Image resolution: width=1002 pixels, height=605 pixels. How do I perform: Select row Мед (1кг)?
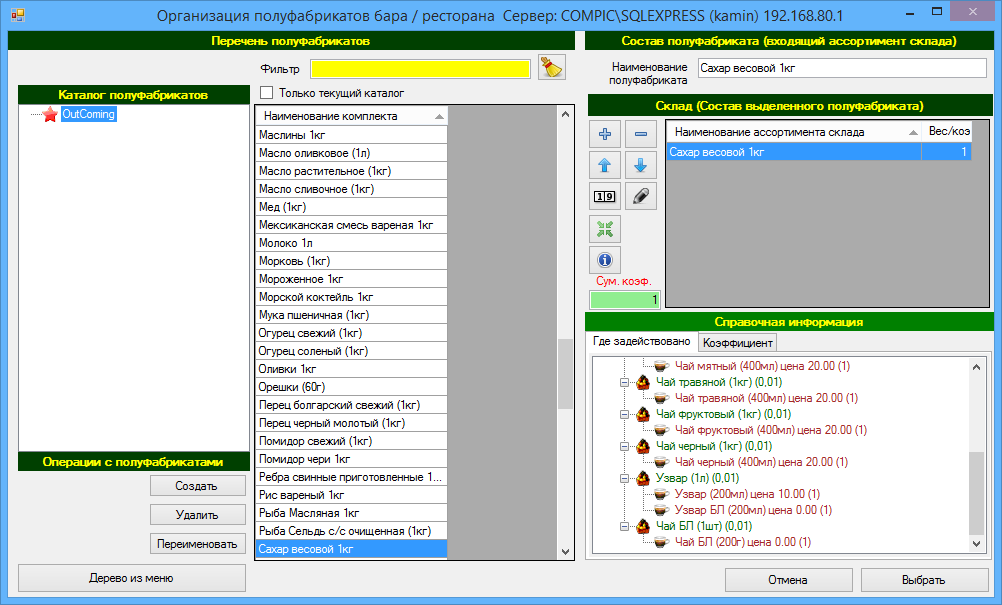[351, 207]
